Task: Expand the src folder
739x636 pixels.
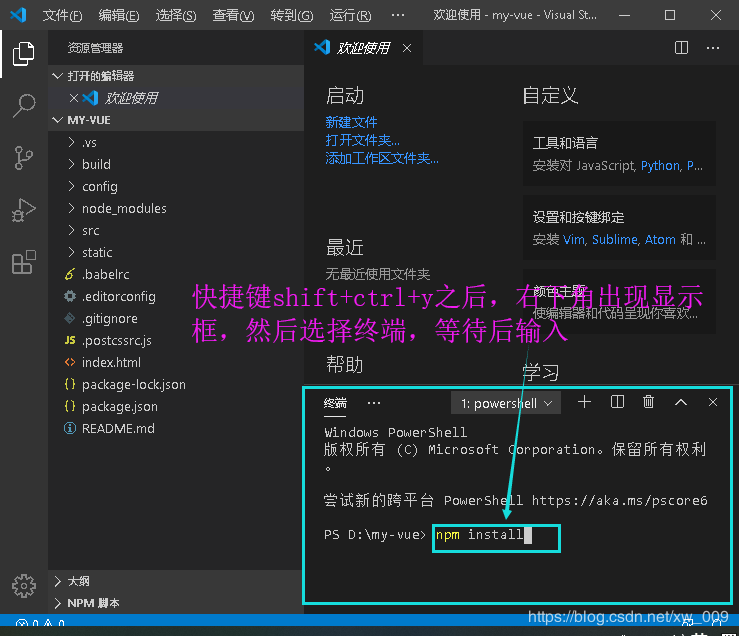Action: tap(71, 230)
